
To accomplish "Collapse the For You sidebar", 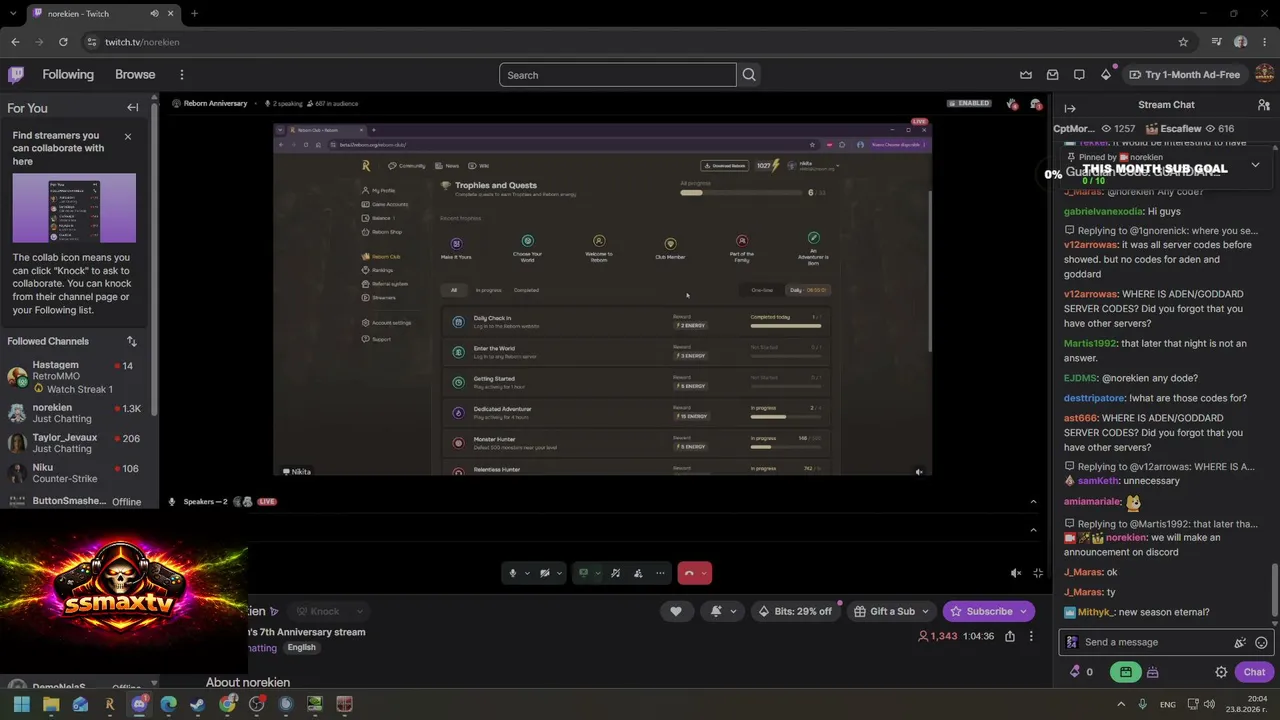I will click(x=132, y=108).
